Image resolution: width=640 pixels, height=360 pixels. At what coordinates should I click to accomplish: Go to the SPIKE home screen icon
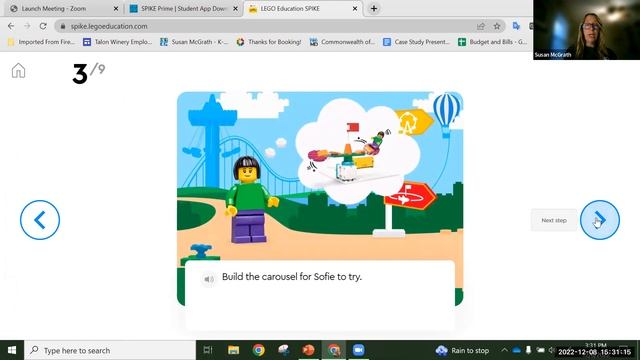click(x=18, y=71)
